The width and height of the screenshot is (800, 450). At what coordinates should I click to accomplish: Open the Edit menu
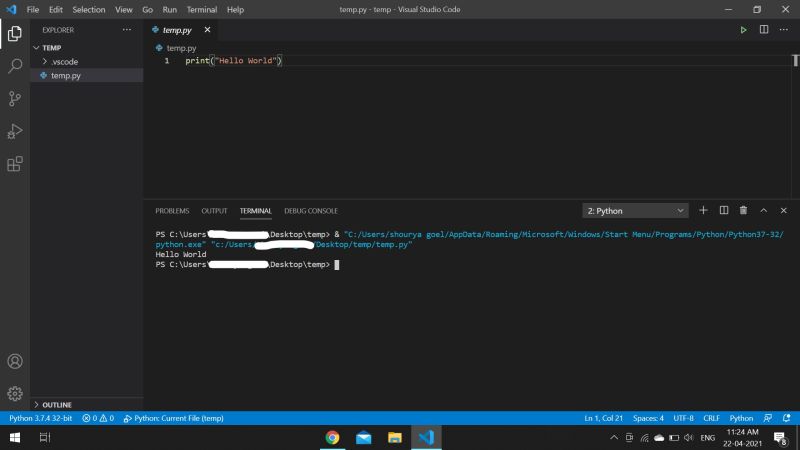tap(56, 9)
